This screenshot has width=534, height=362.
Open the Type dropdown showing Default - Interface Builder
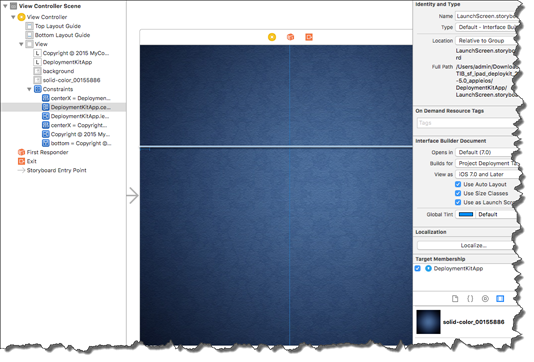click(x=487, y=27)
